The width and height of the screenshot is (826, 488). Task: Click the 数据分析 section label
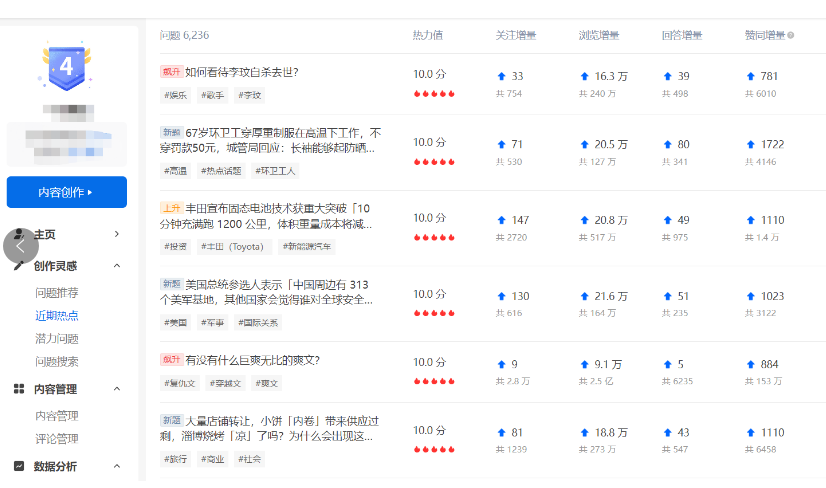click(55, 466)
